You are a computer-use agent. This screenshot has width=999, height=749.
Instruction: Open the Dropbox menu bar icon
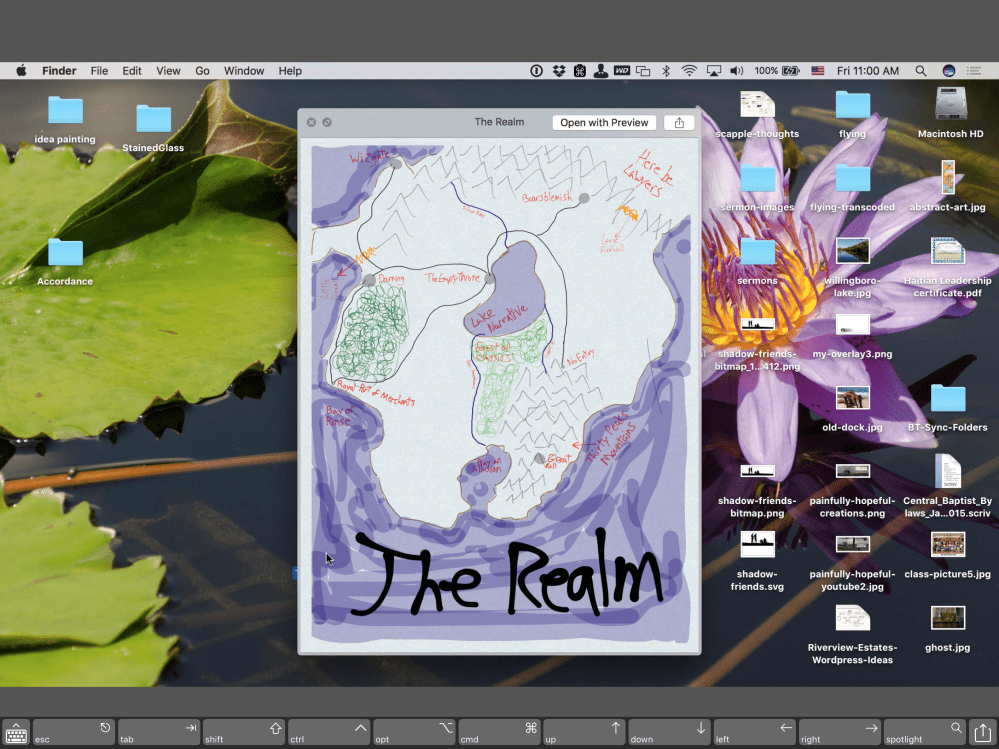pos(558,71)
